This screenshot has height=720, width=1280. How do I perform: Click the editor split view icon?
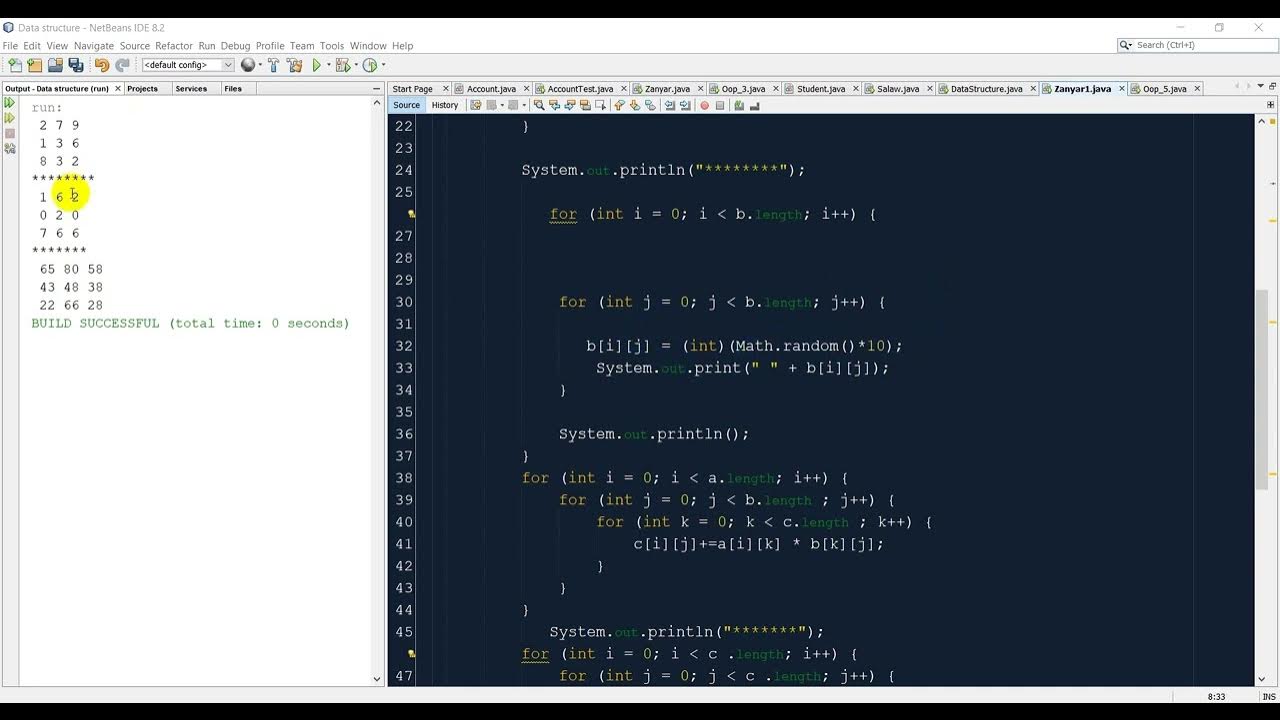click(1271, 105)
